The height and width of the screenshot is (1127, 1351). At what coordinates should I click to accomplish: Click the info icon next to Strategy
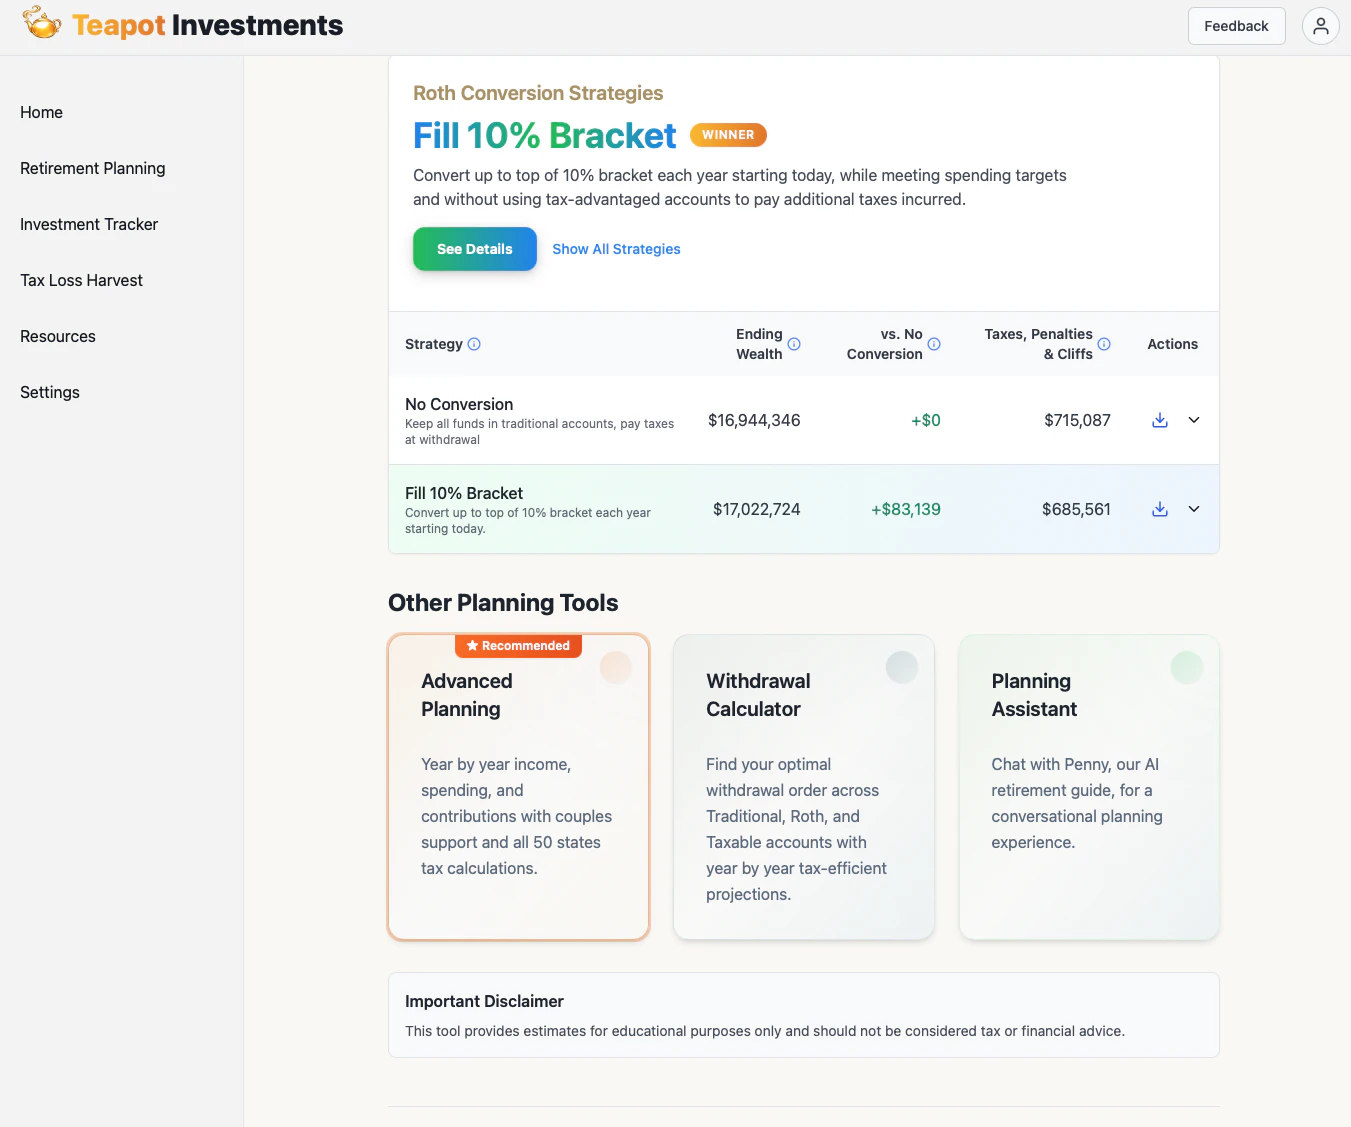(x=474, y=344)
